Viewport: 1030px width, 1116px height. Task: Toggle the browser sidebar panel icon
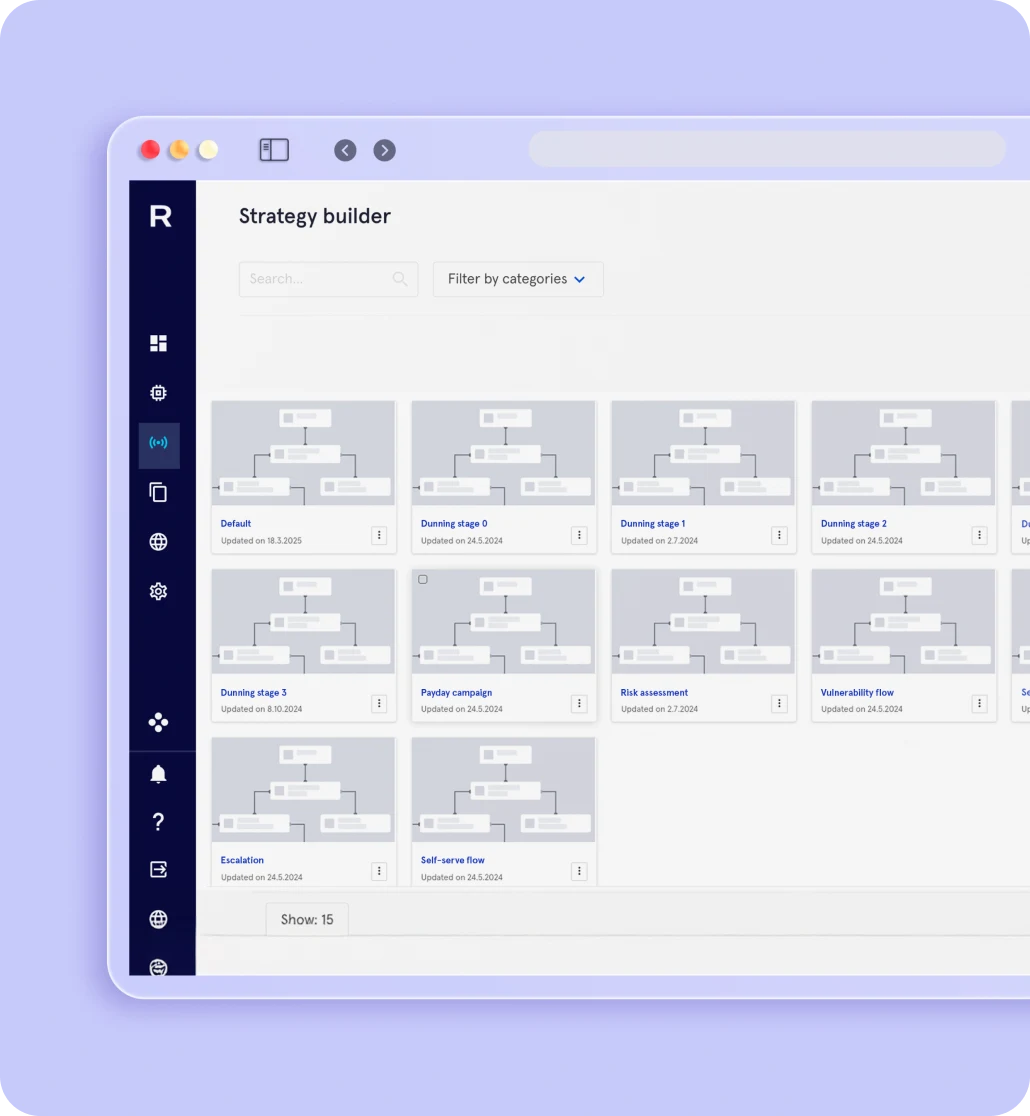pos(274,150)
